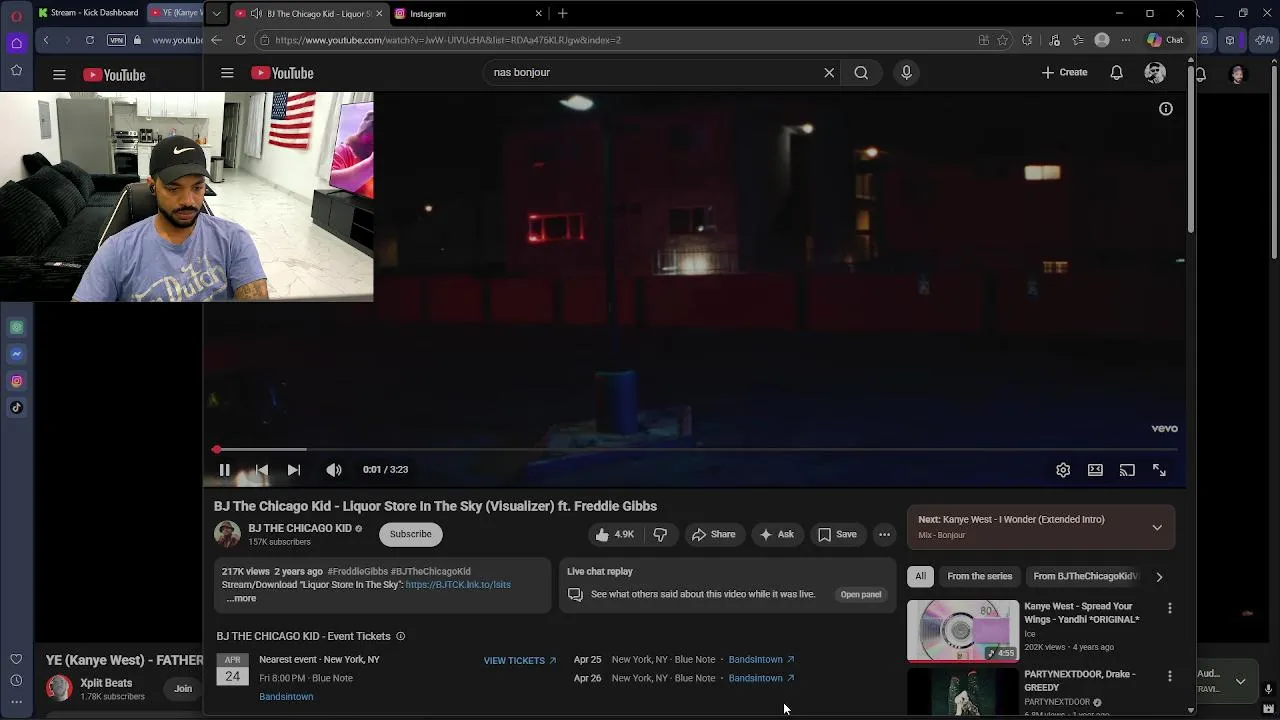Open a new tab with plus

[562, 13]
